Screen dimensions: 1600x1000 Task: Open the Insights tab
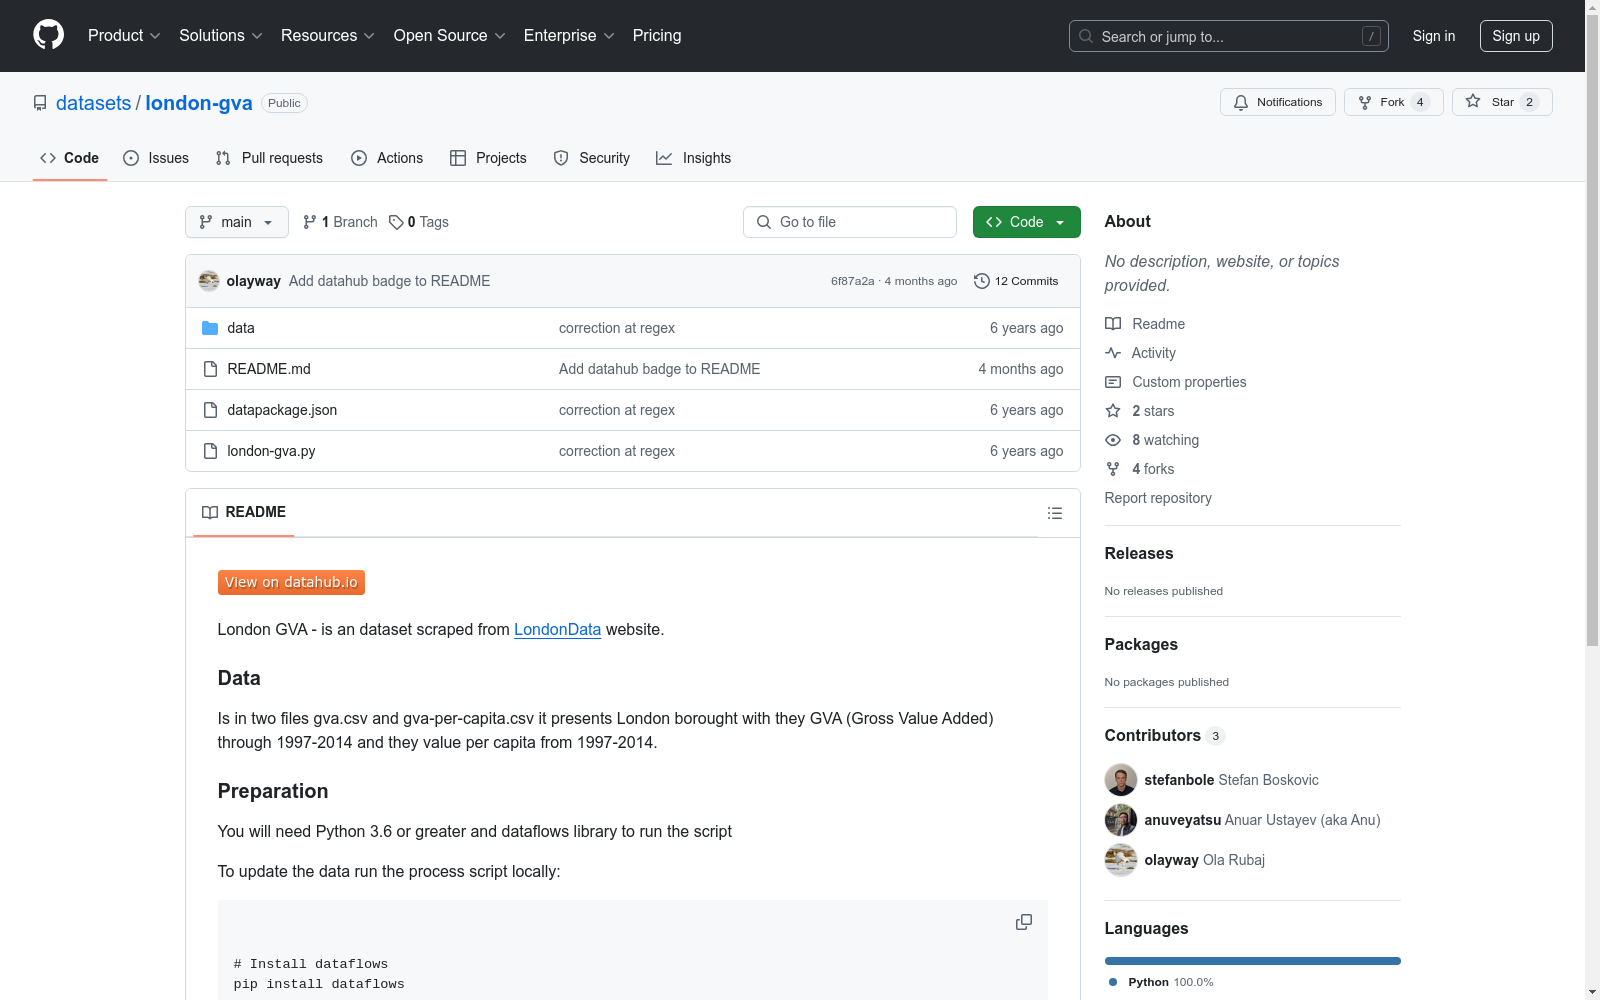(x=694, y=158)
